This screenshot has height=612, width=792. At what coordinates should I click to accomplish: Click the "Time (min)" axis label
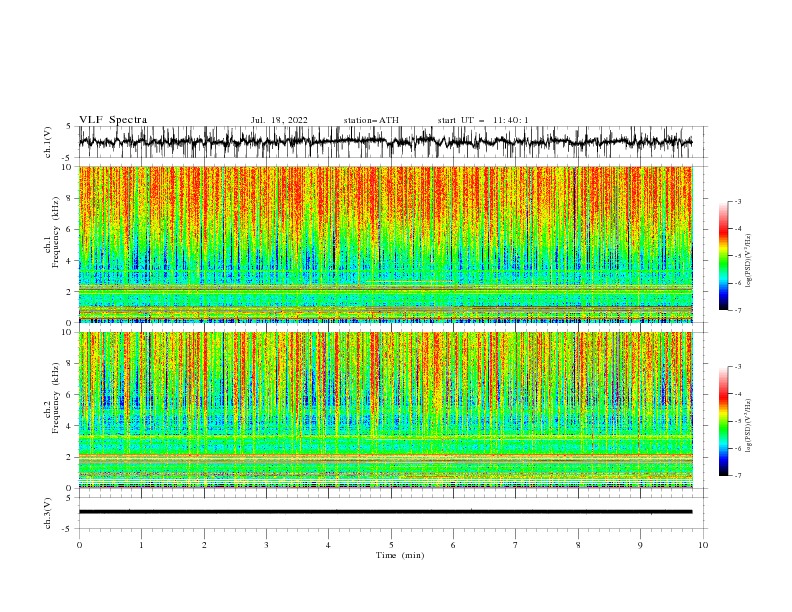tap(400, 555)
